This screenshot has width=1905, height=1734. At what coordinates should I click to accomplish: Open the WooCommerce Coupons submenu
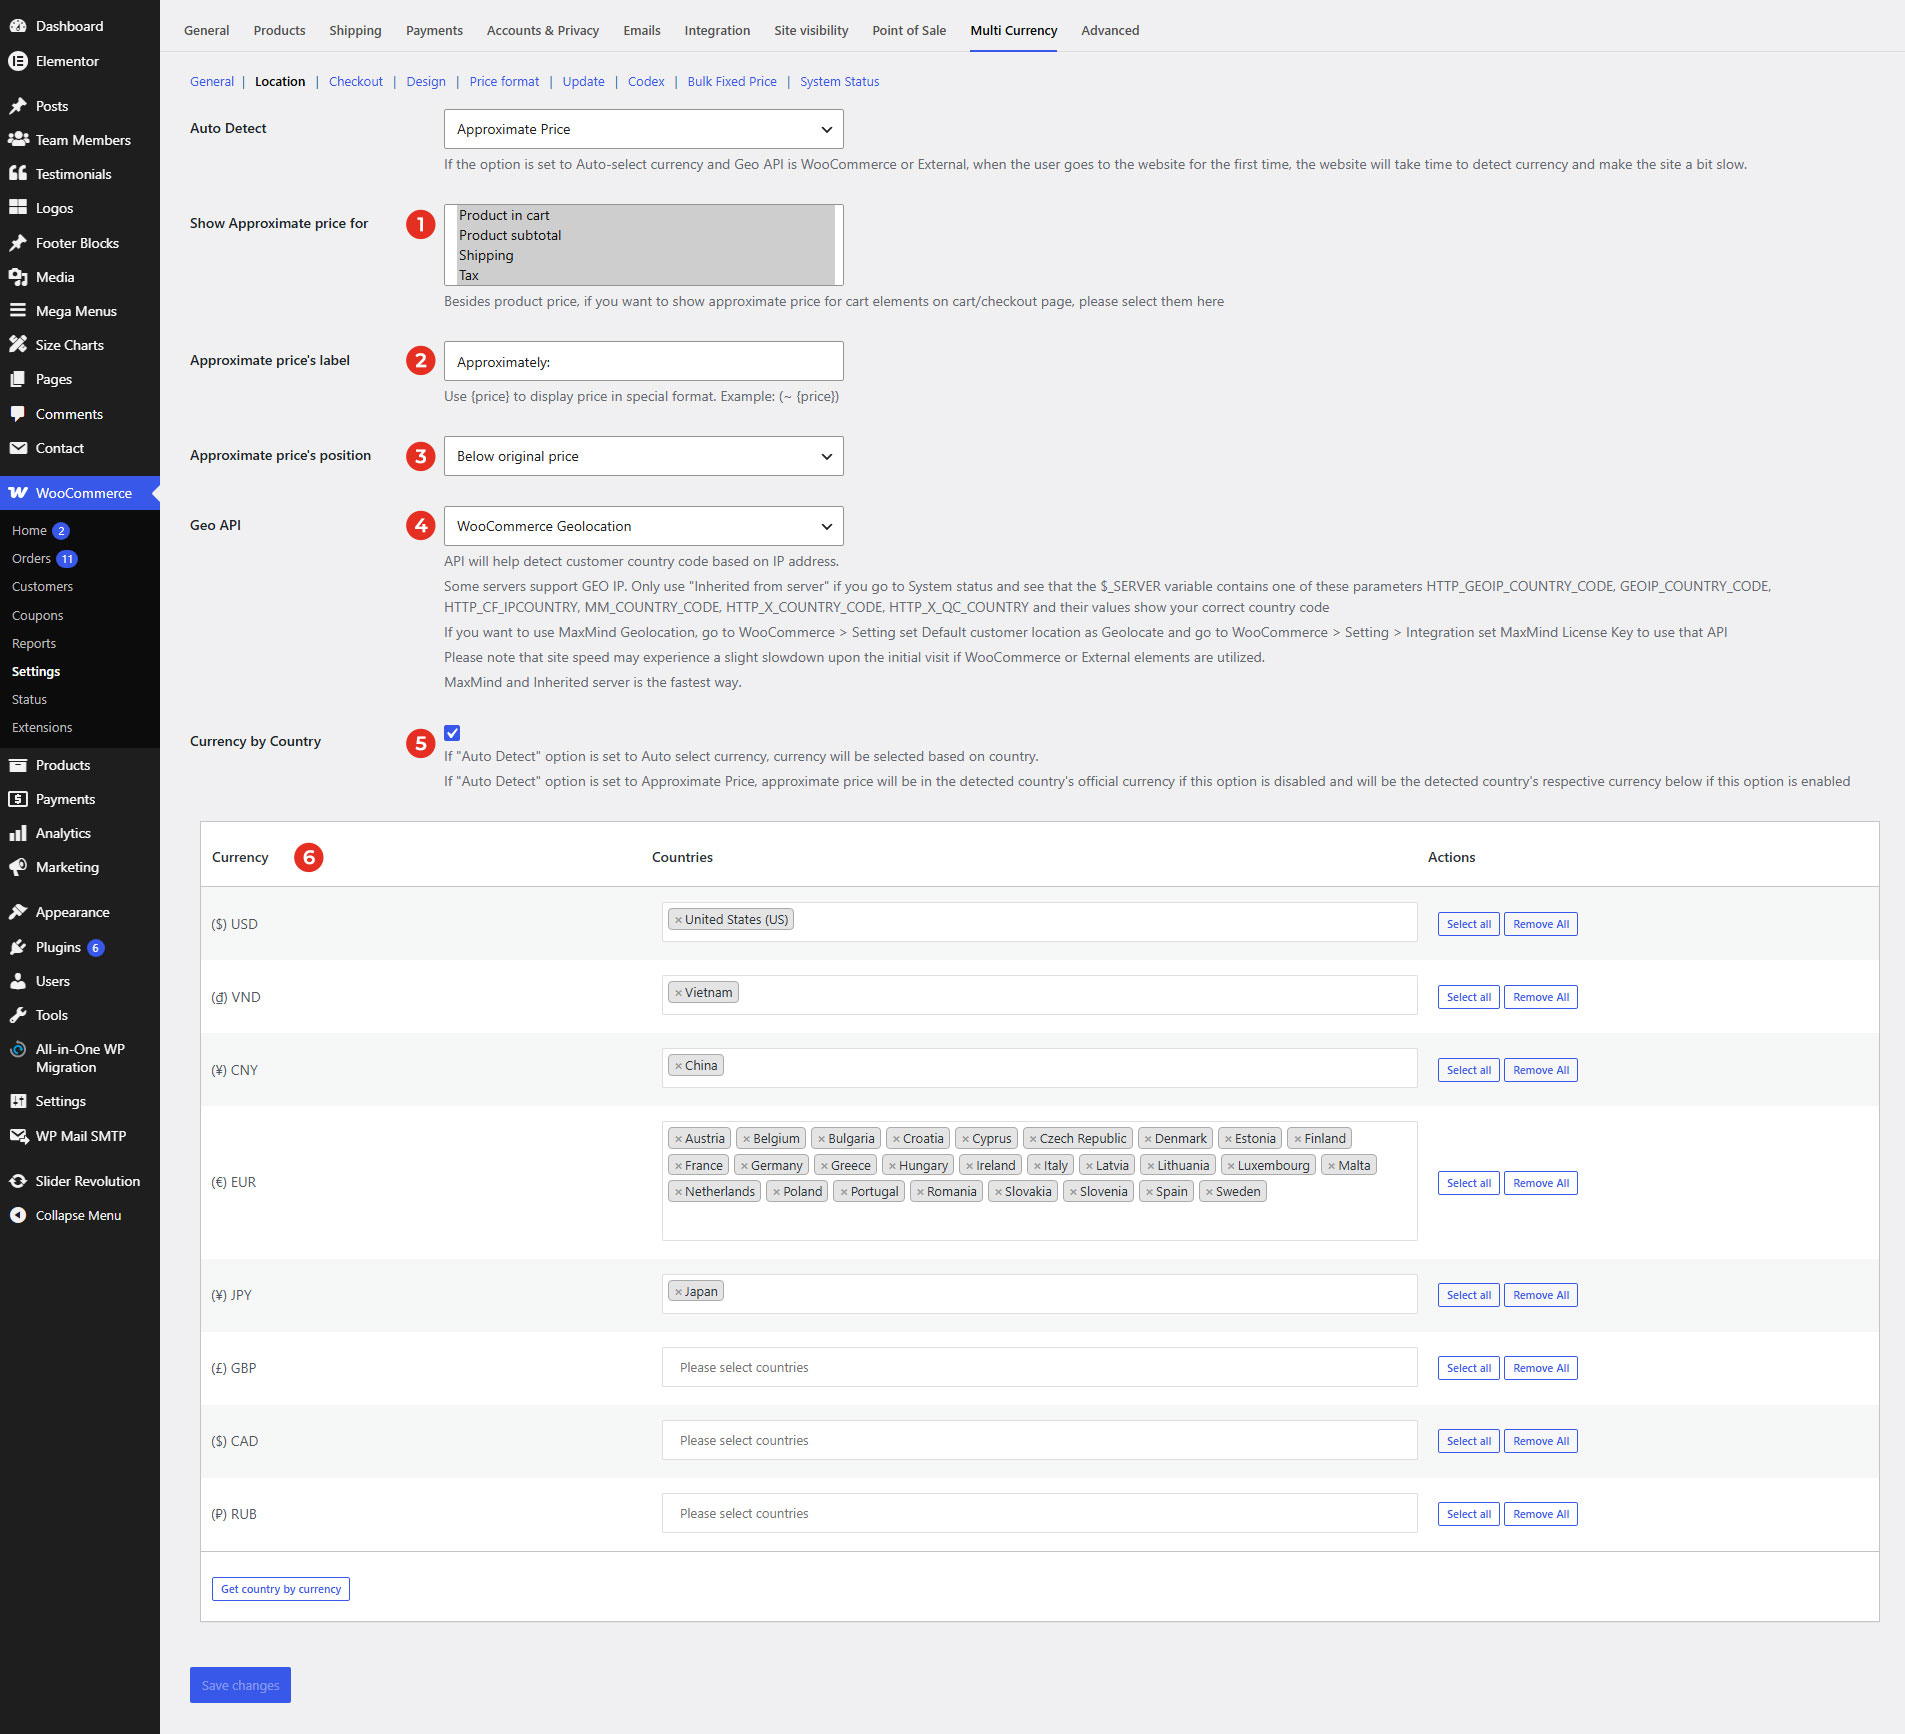coord(37,615)
